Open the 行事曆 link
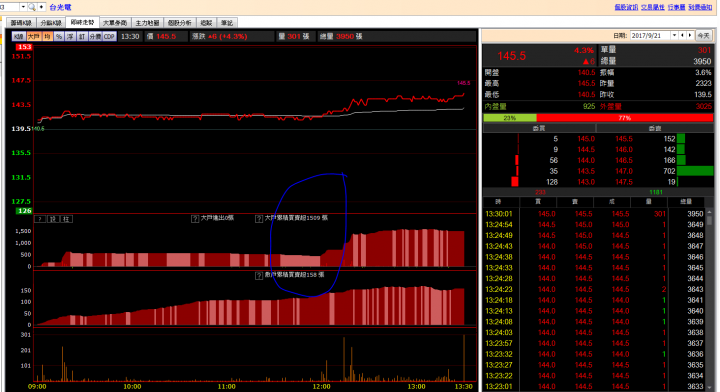This screenshot has height=392, width=720. [x=676, y=7]
